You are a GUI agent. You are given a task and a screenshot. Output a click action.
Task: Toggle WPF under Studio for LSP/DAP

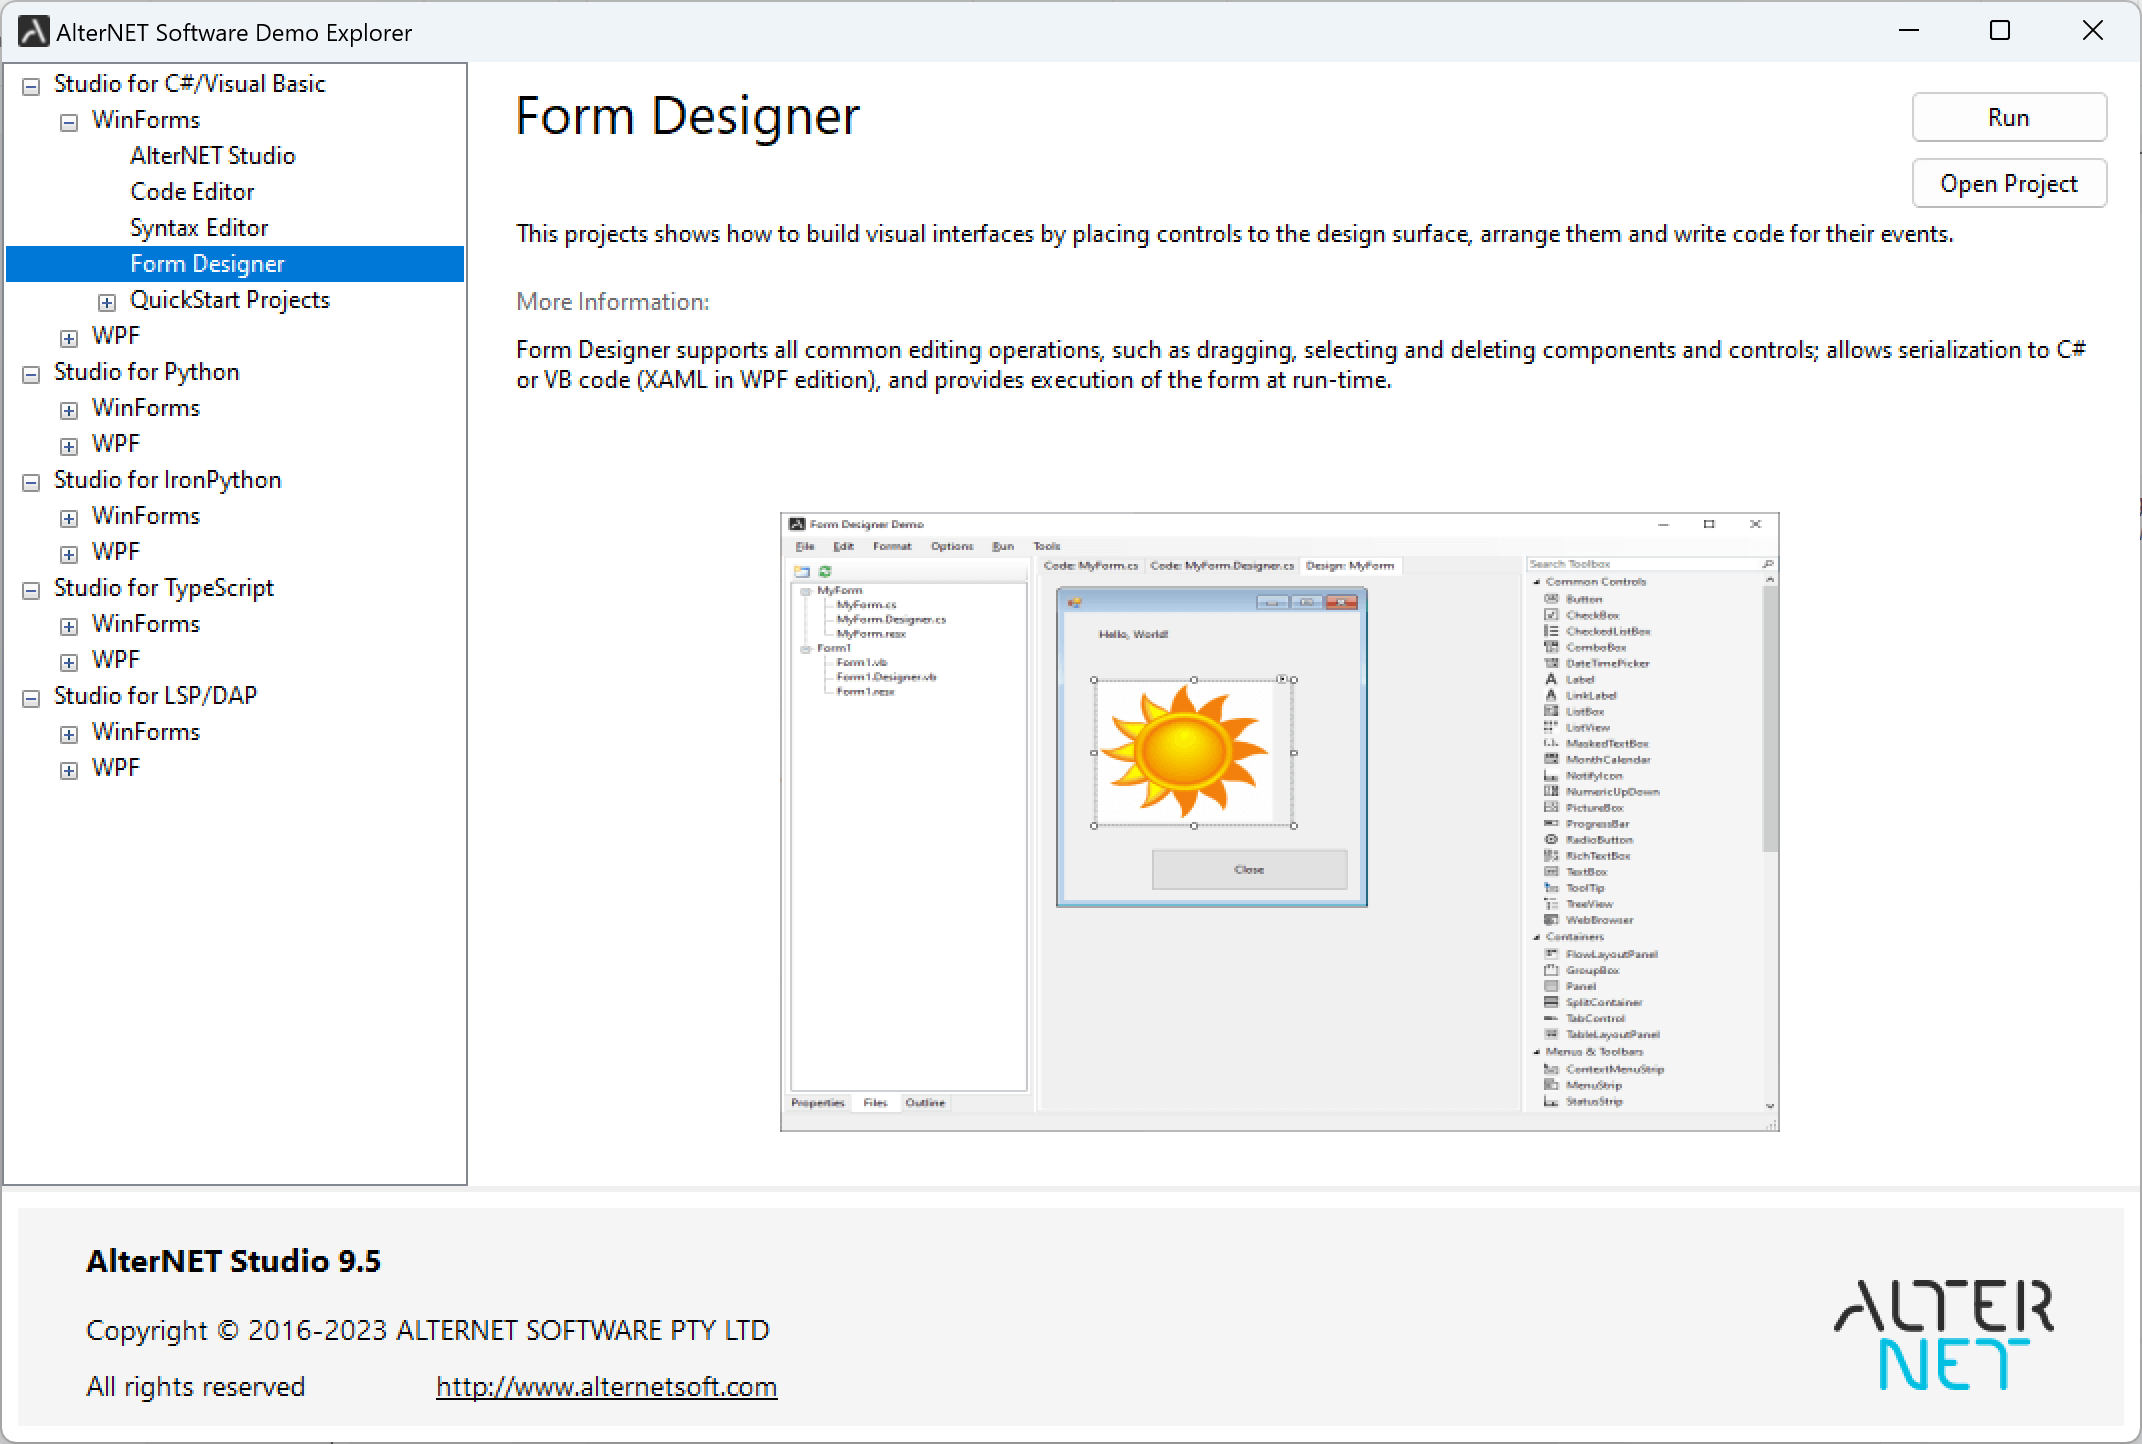pyautogui.click(x=69, y=767)
